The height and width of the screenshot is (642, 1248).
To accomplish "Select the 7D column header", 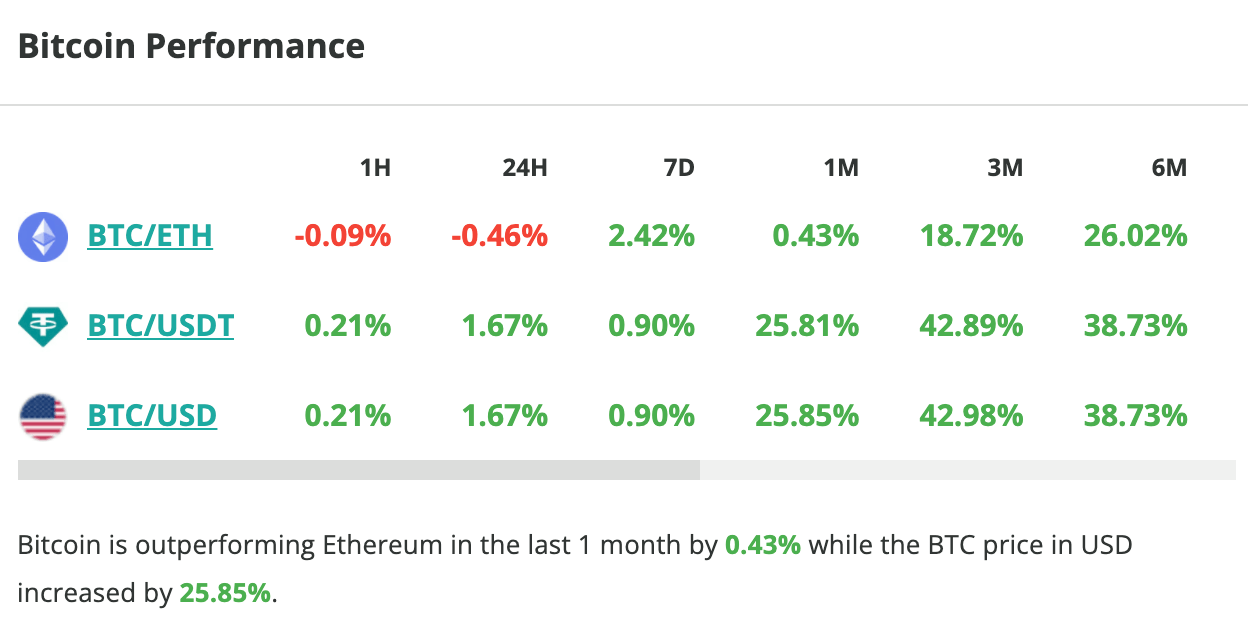I will pyautogui.click(x=679, y=168).
